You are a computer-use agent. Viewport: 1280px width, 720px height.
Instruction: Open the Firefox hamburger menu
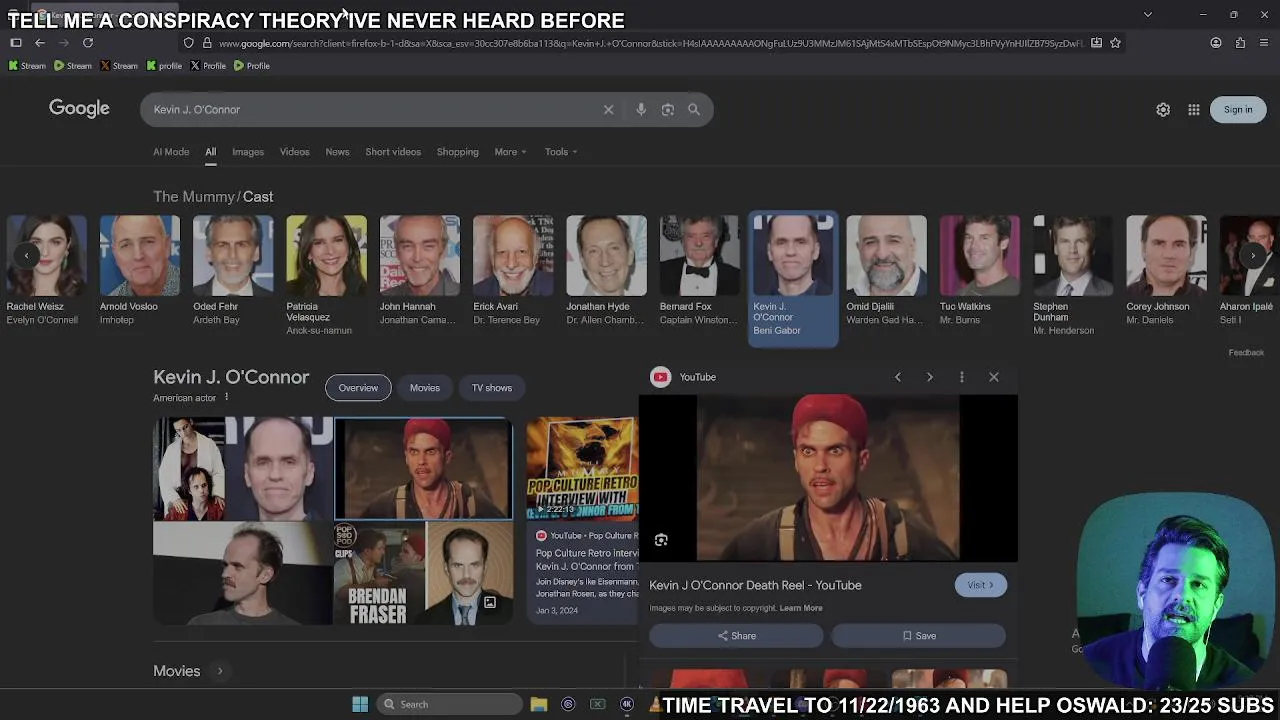pos(1264,43)
